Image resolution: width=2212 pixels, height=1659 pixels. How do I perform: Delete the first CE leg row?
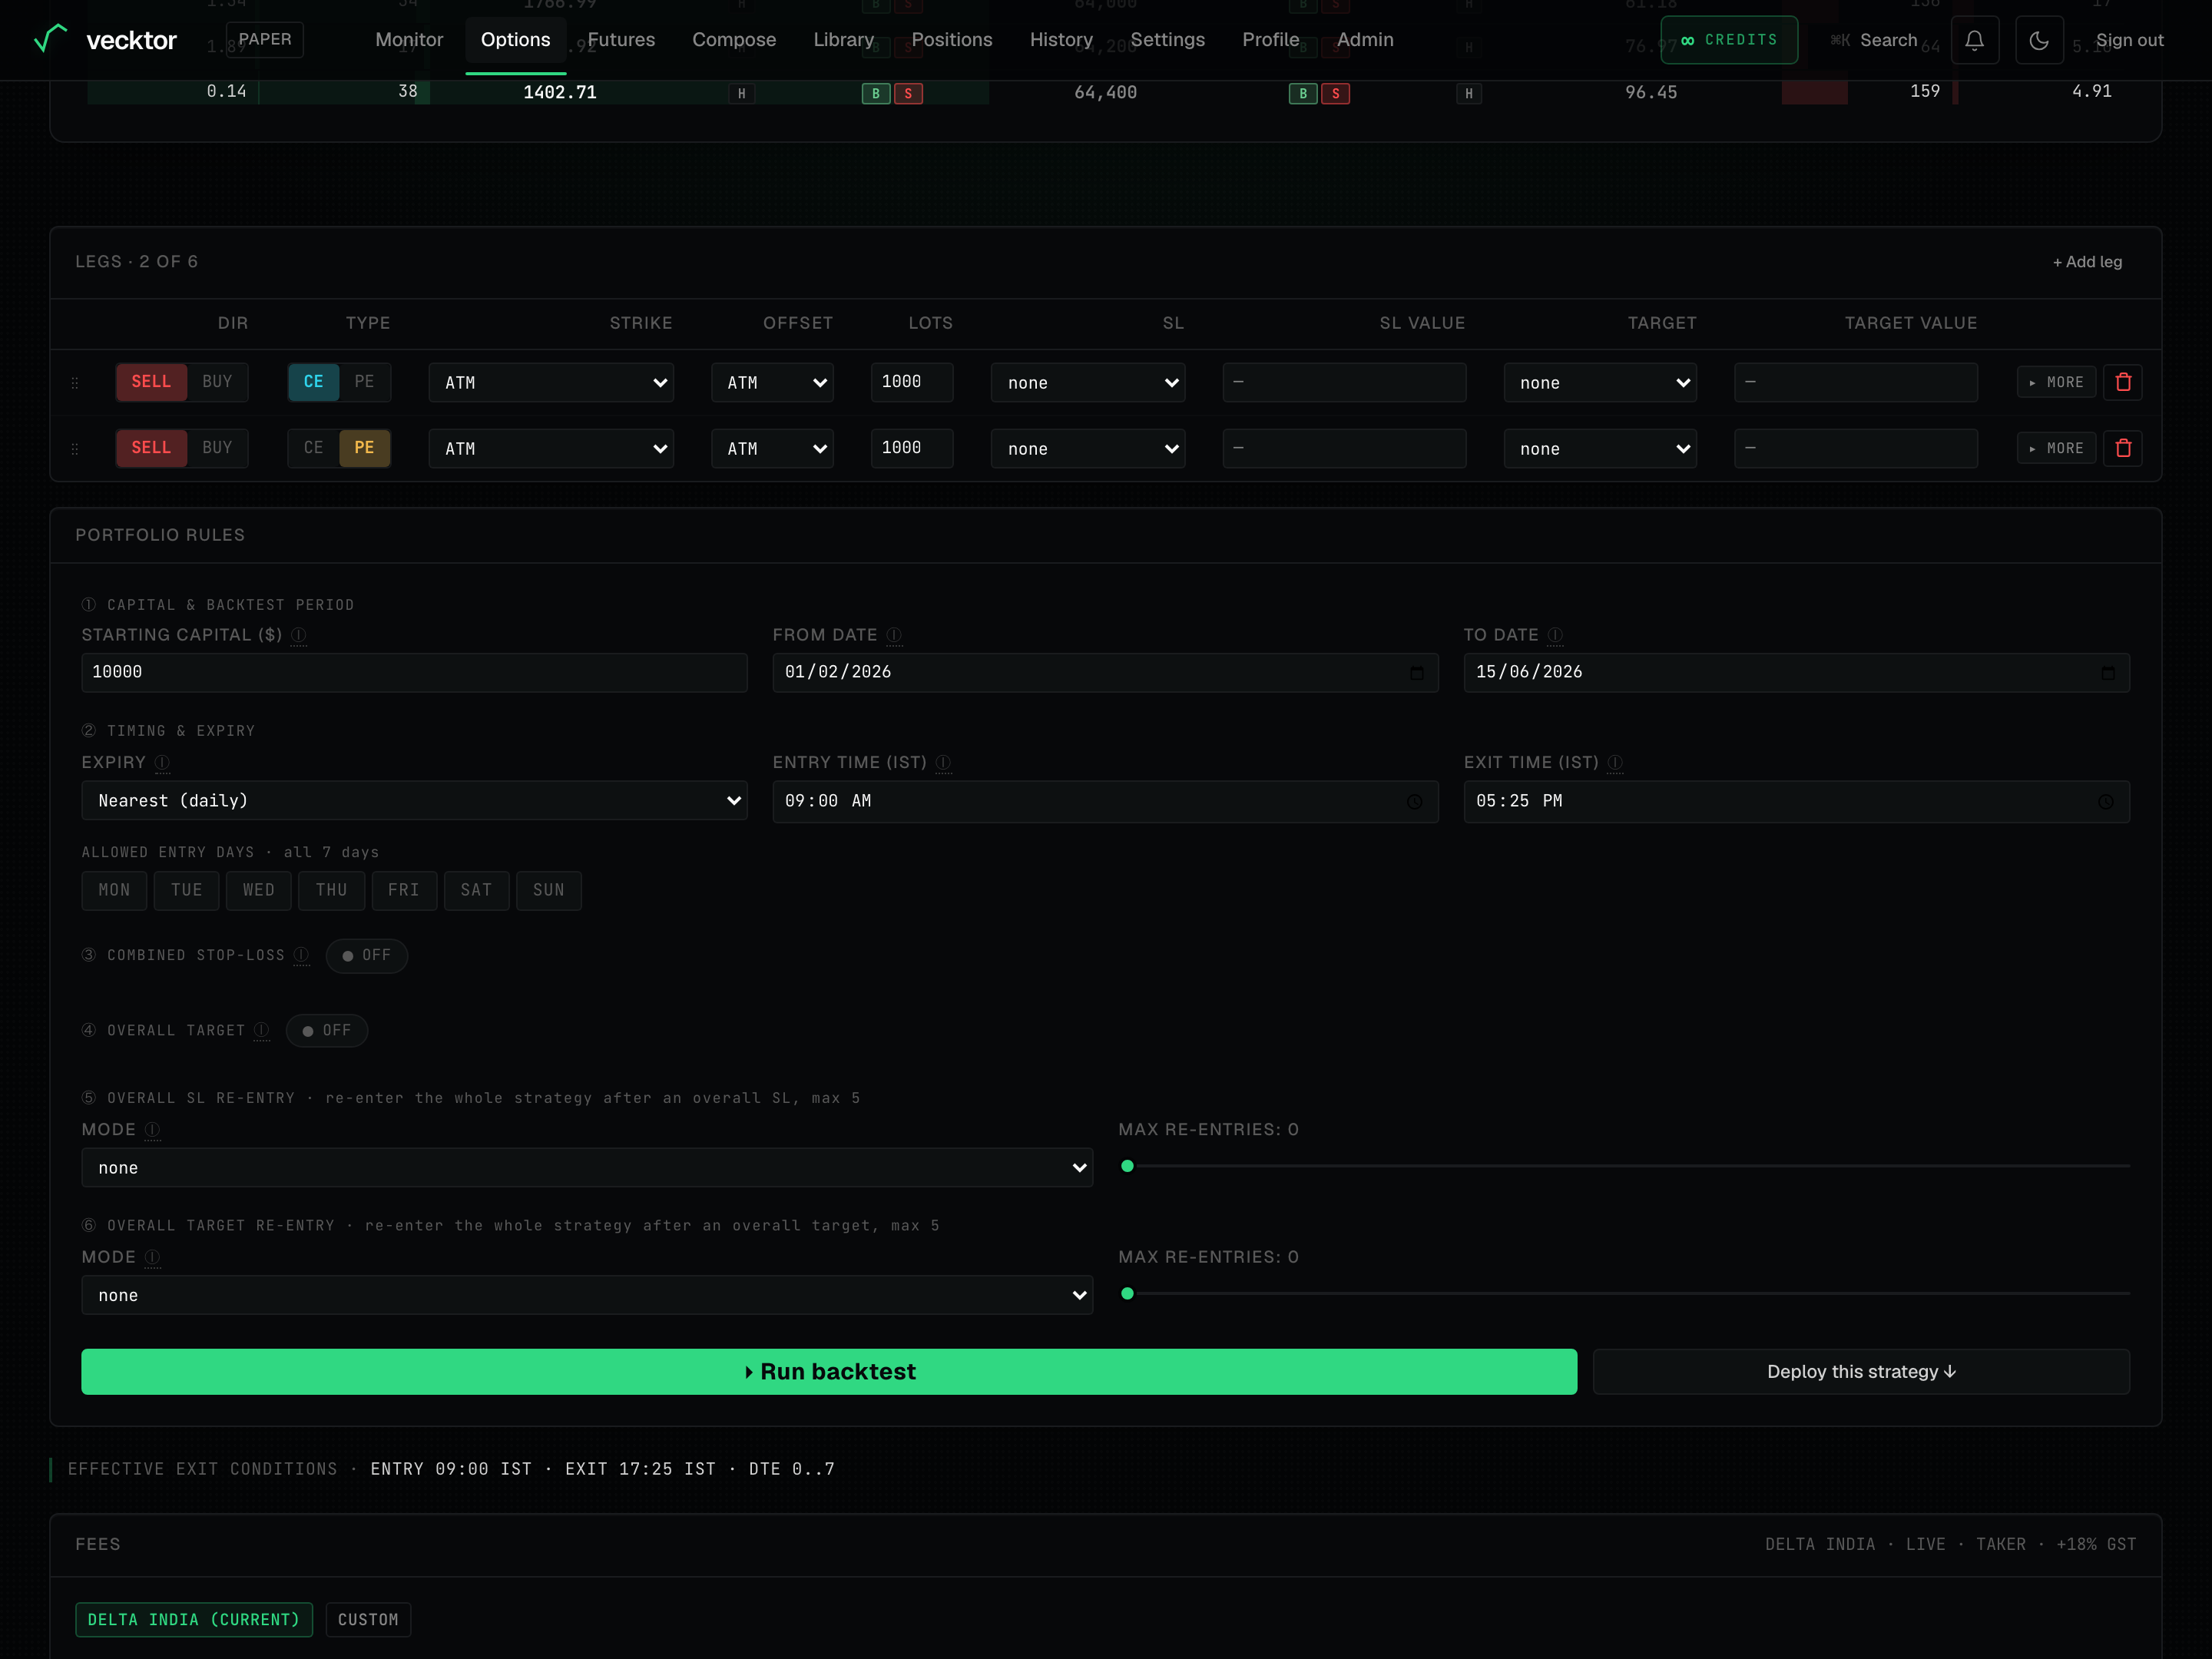tap(2123, 382)
